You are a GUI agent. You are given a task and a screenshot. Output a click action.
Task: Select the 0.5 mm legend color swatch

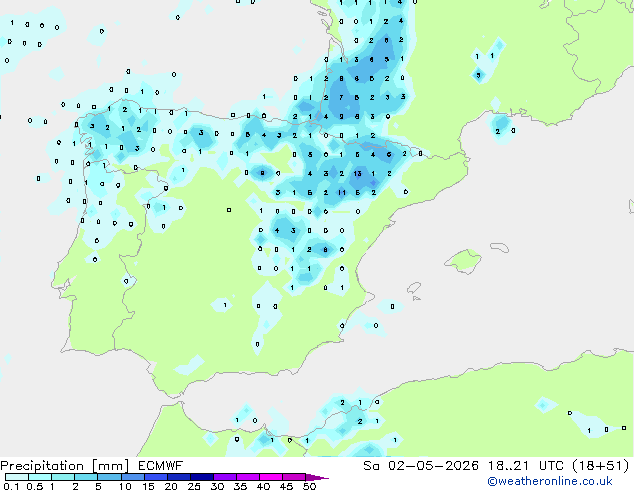pos(40,477)
